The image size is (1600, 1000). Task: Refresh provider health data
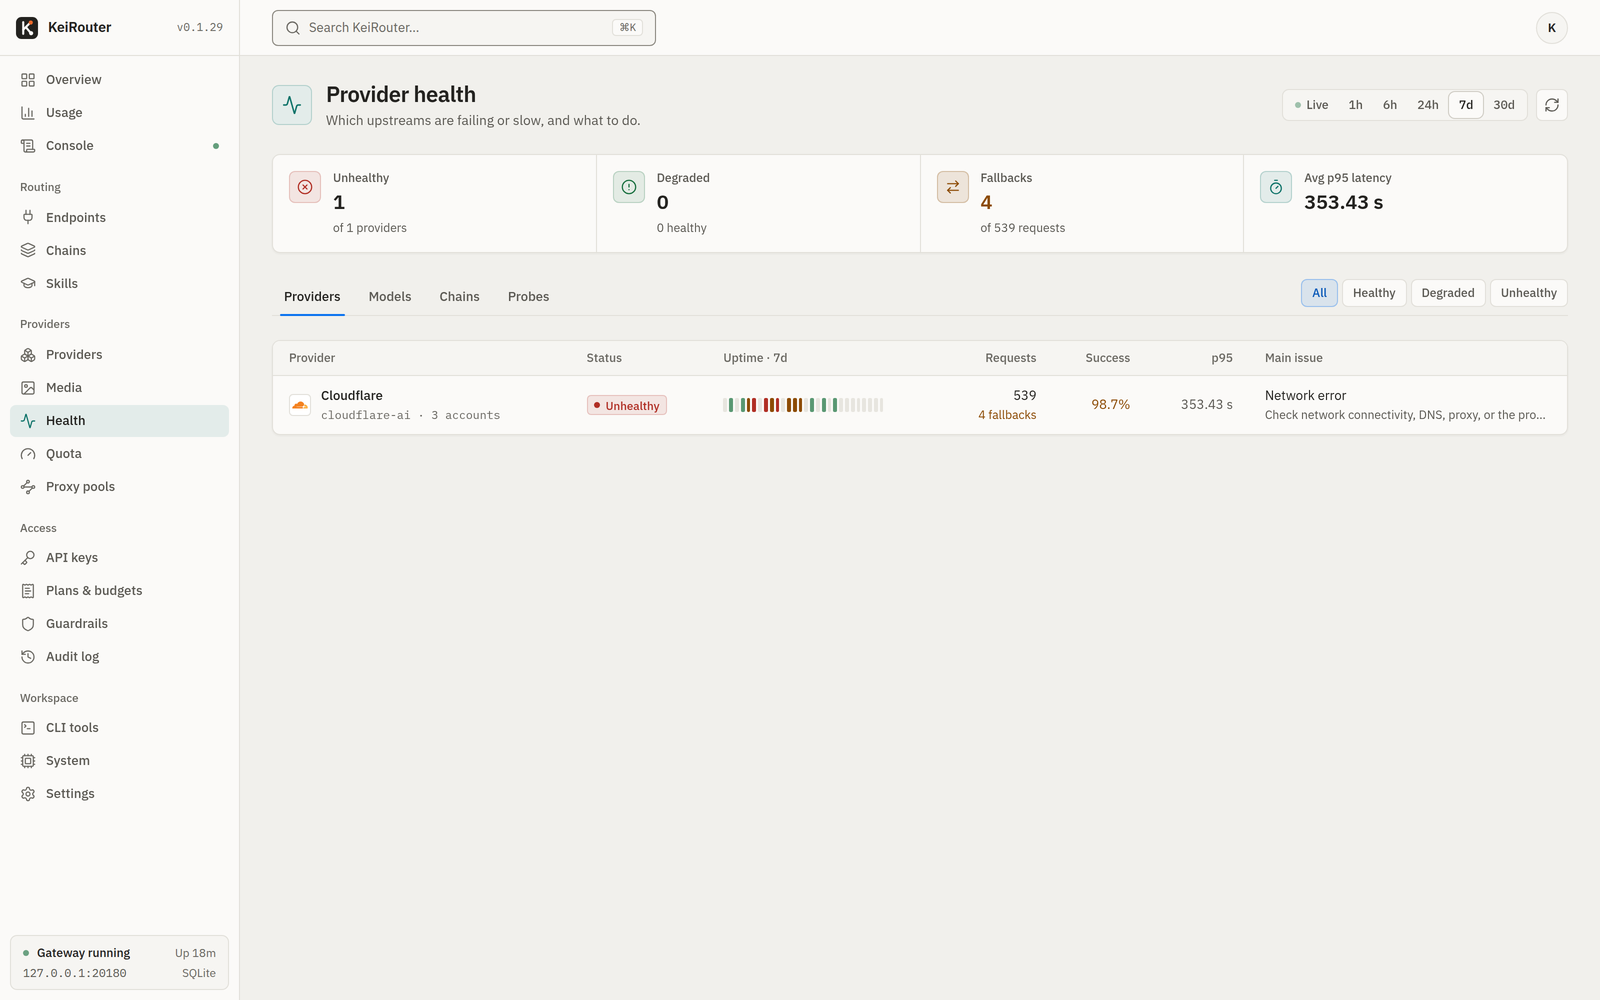[1552, 105]
